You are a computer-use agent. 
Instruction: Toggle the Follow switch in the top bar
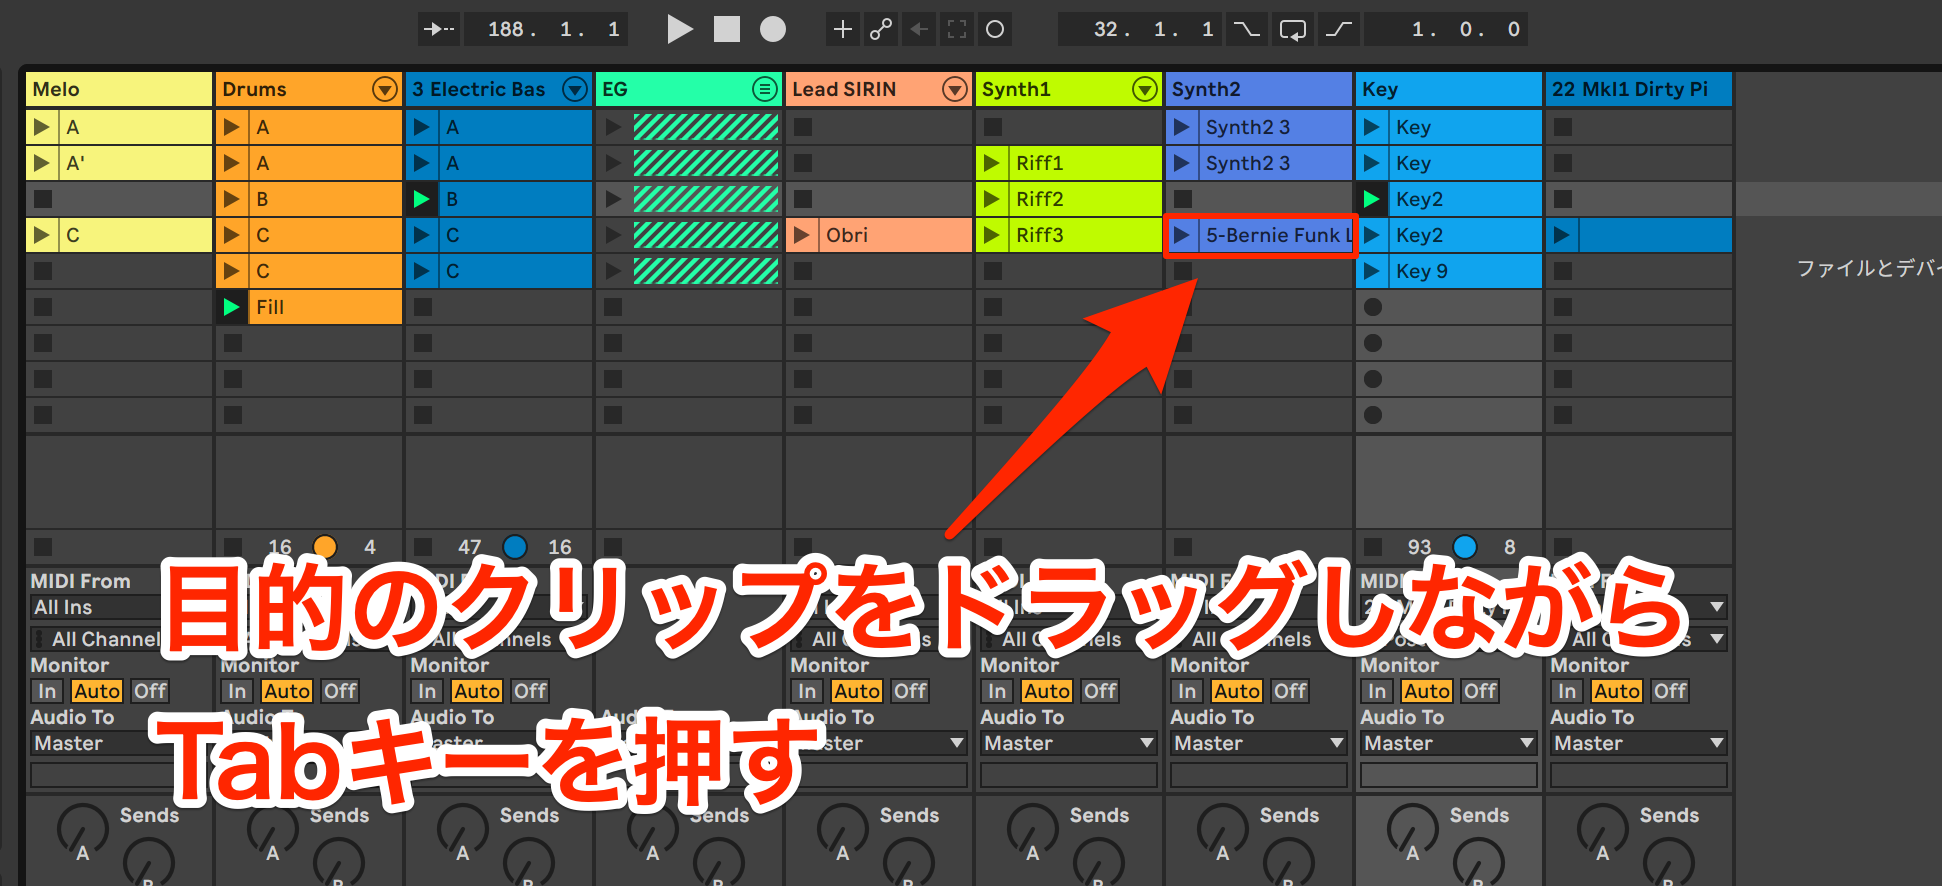tap(439, 29)
